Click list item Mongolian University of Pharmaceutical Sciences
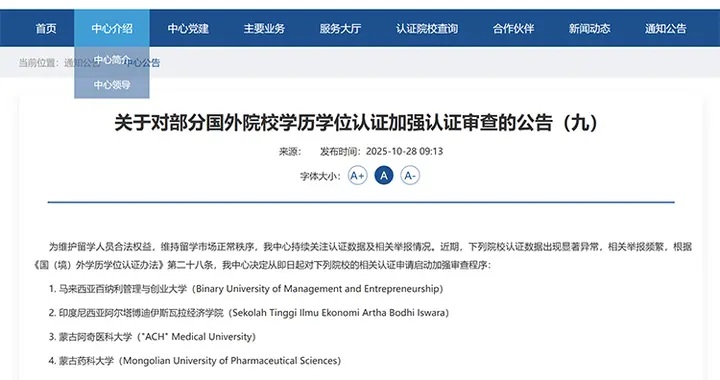 (195, 361)
